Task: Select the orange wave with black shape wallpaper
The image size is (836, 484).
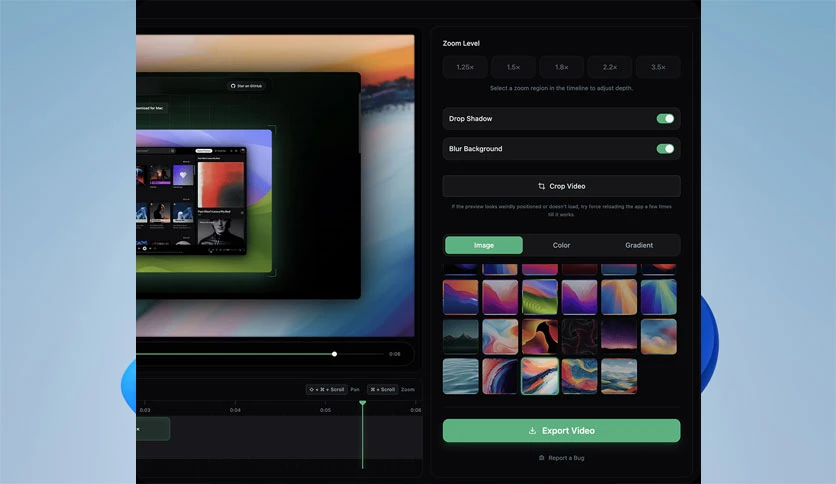Action: tap(540, 337)
